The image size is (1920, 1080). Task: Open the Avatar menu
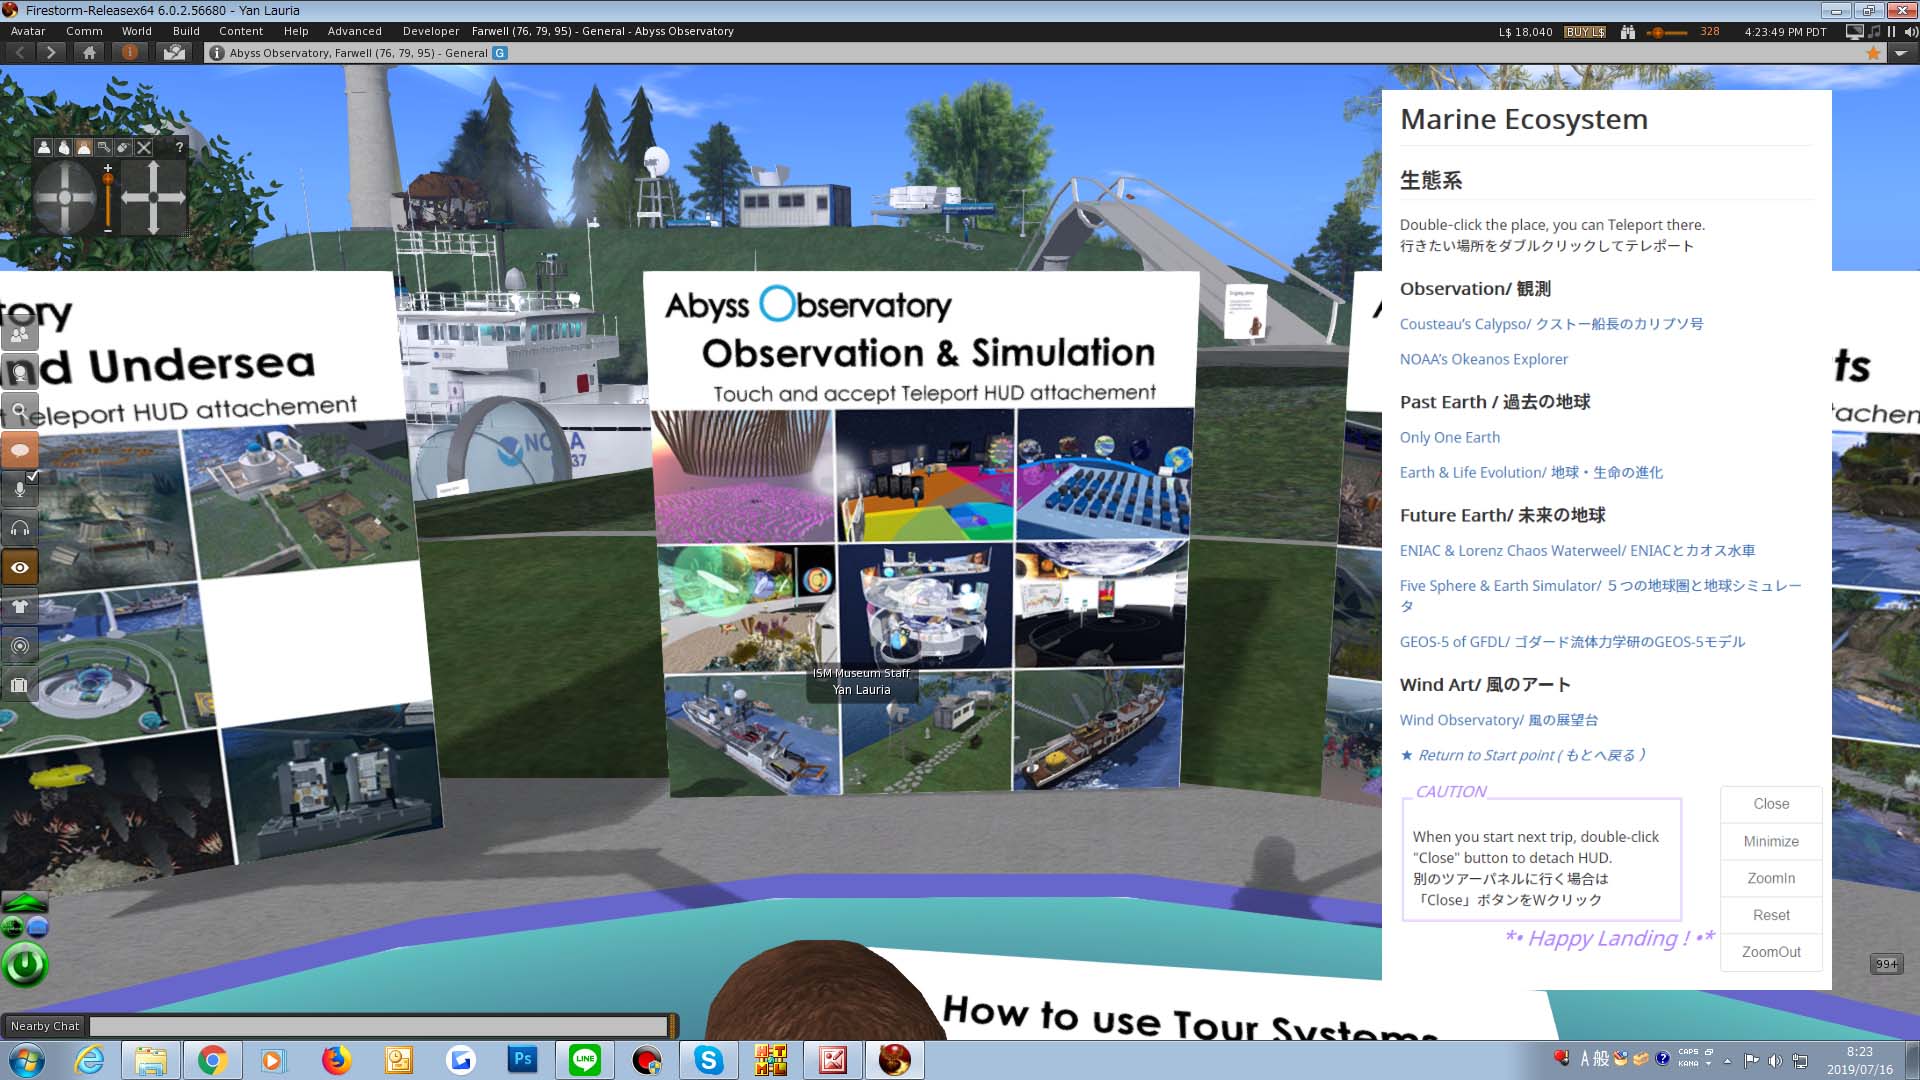pyautogui.click(x=28, y=31)
